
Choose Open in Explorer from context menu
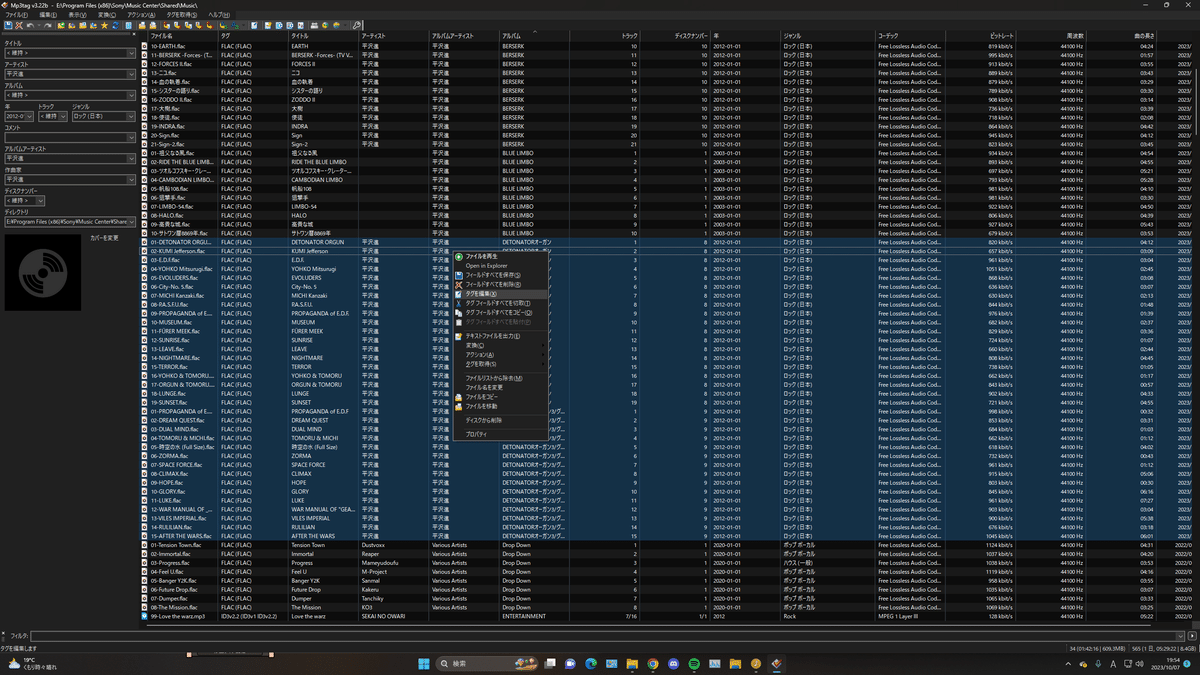click(x=499, y=266)
